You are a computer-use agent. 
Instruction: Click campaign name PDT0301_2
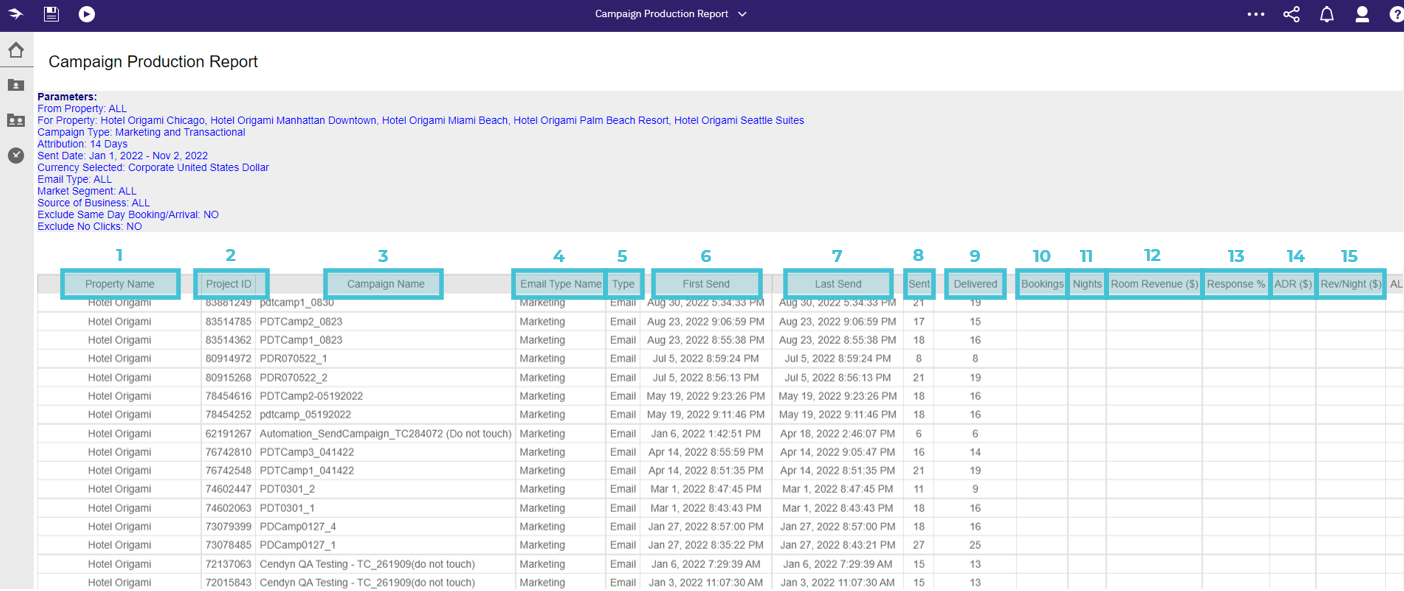287,489
